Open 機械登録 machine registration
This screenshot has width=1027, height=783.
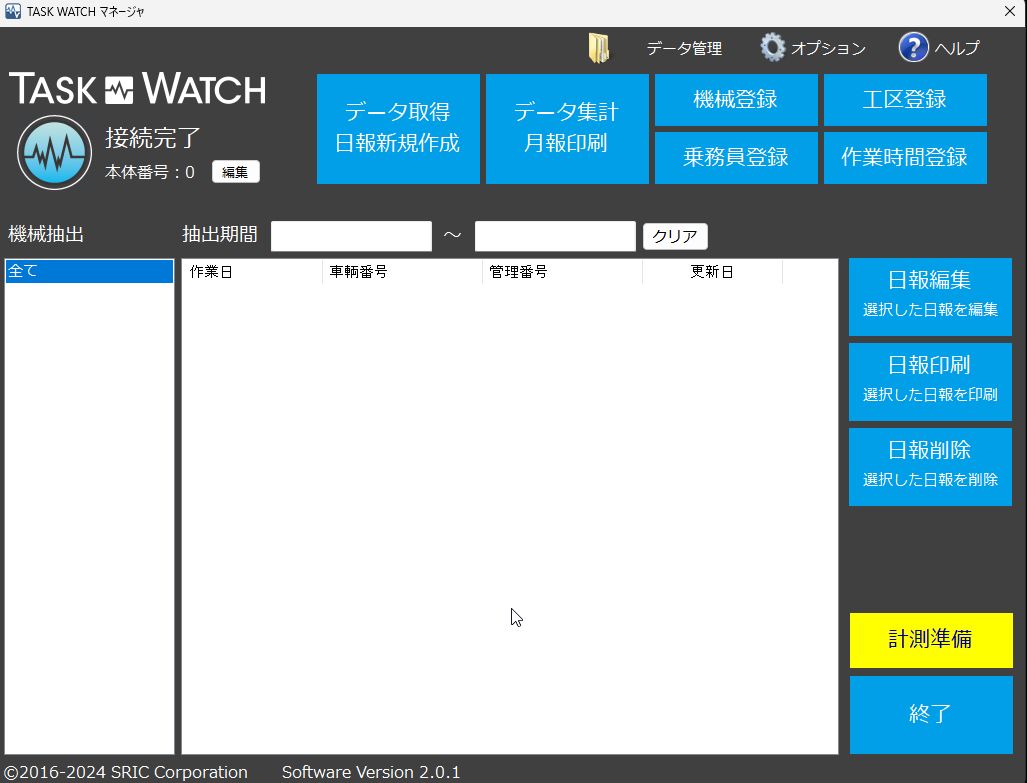tap(735, 100)
